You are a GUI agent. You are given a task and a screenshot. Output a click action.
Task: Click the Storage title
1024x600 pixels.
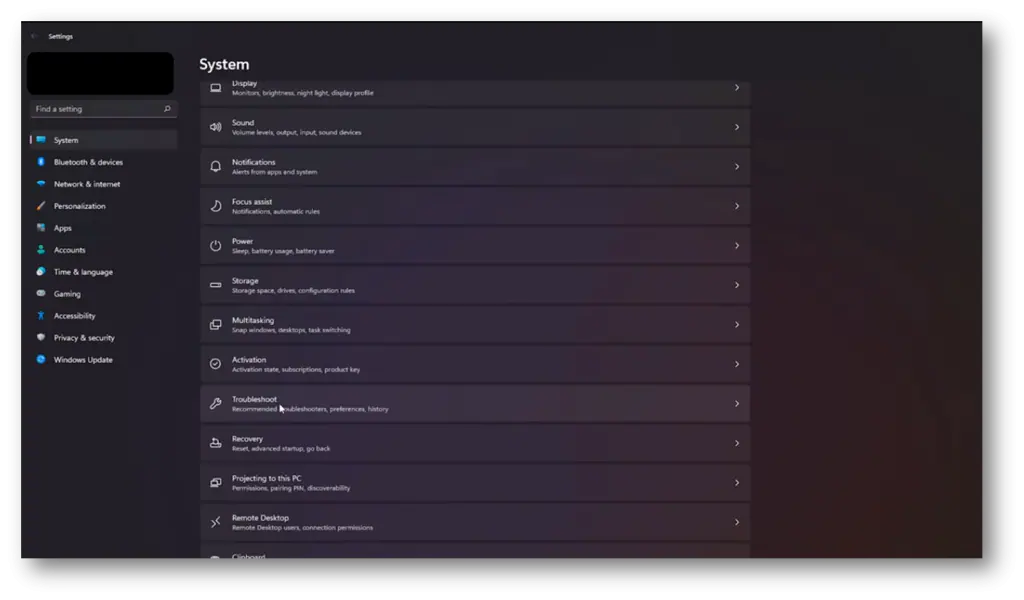pyautogui.click(x=245, y=281)
